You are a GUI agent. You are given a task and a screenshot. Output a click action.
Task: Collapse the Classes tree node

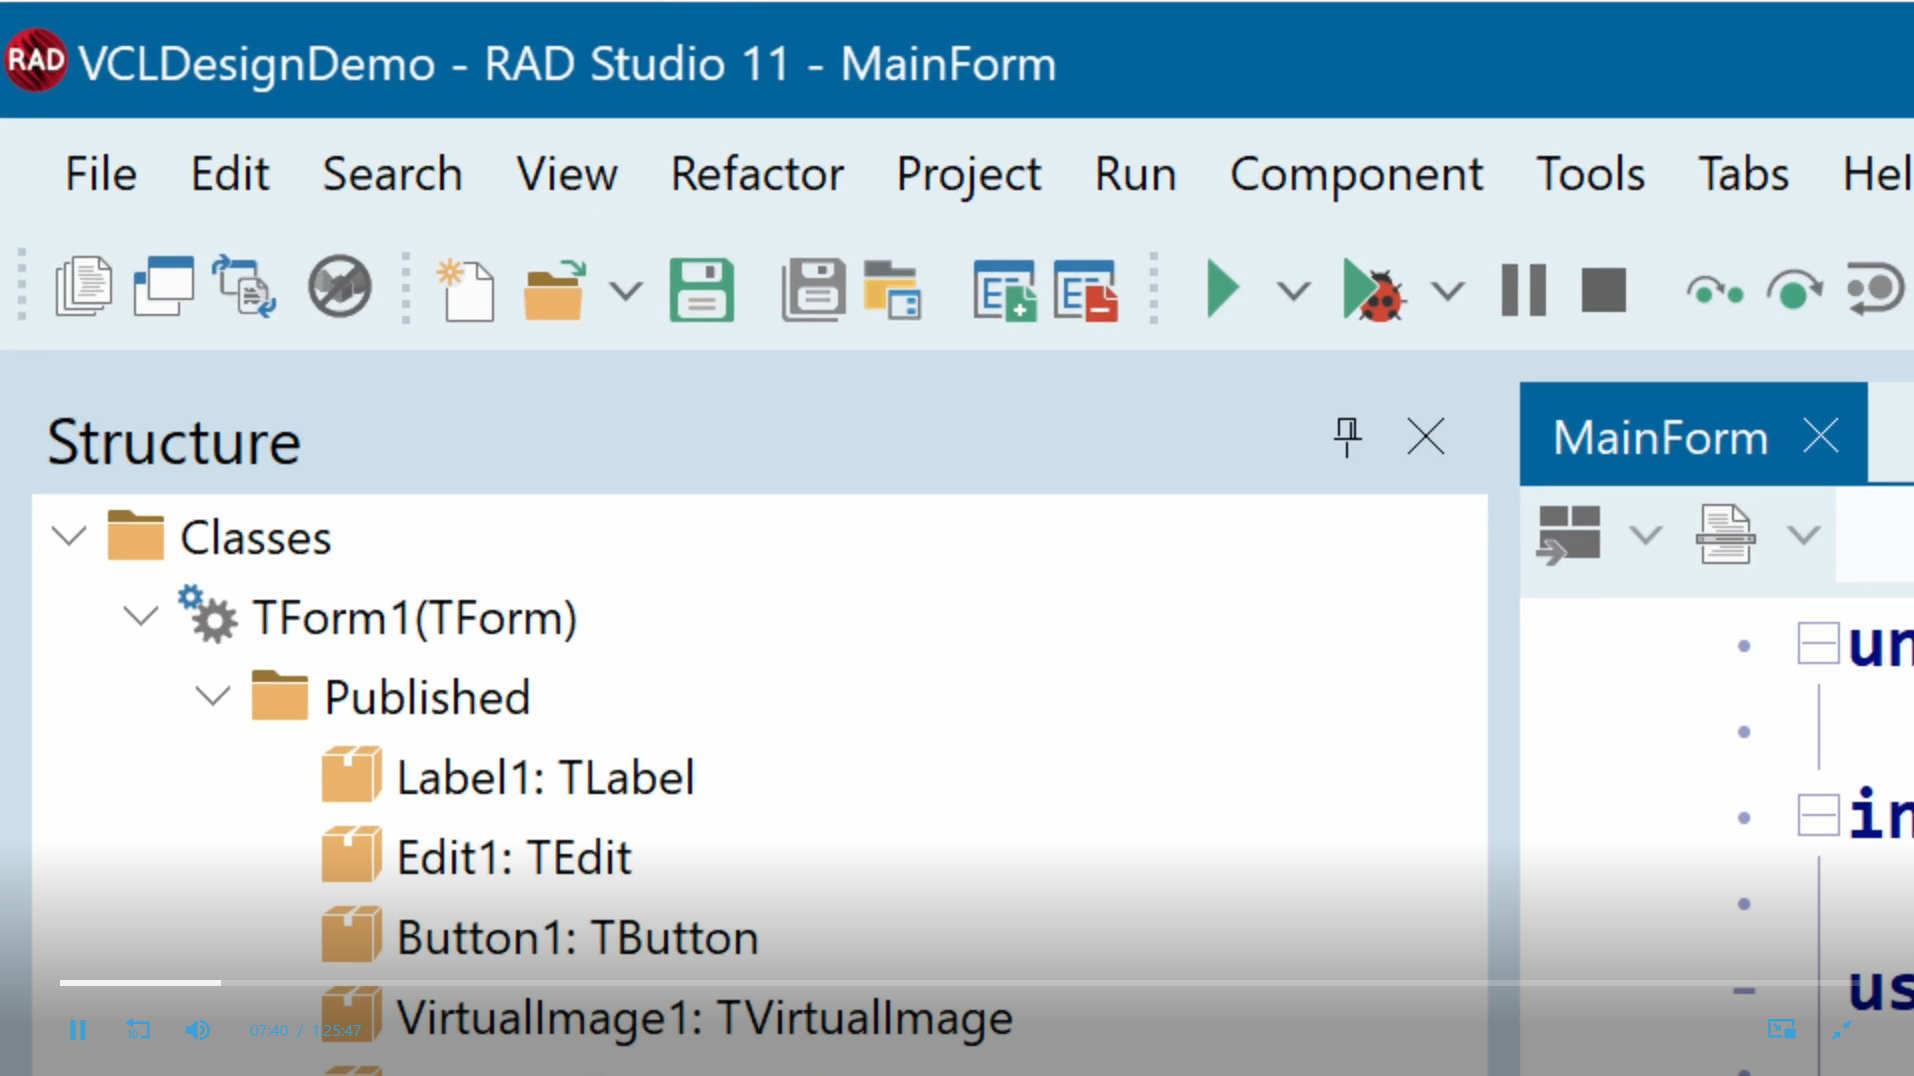click(69, 536)
